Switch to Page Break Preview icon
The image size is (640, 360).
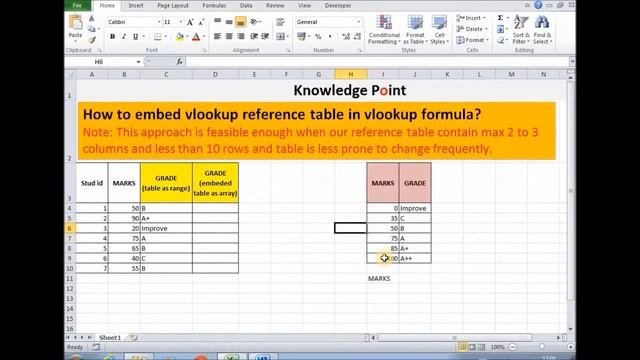(x=482, y=347)
